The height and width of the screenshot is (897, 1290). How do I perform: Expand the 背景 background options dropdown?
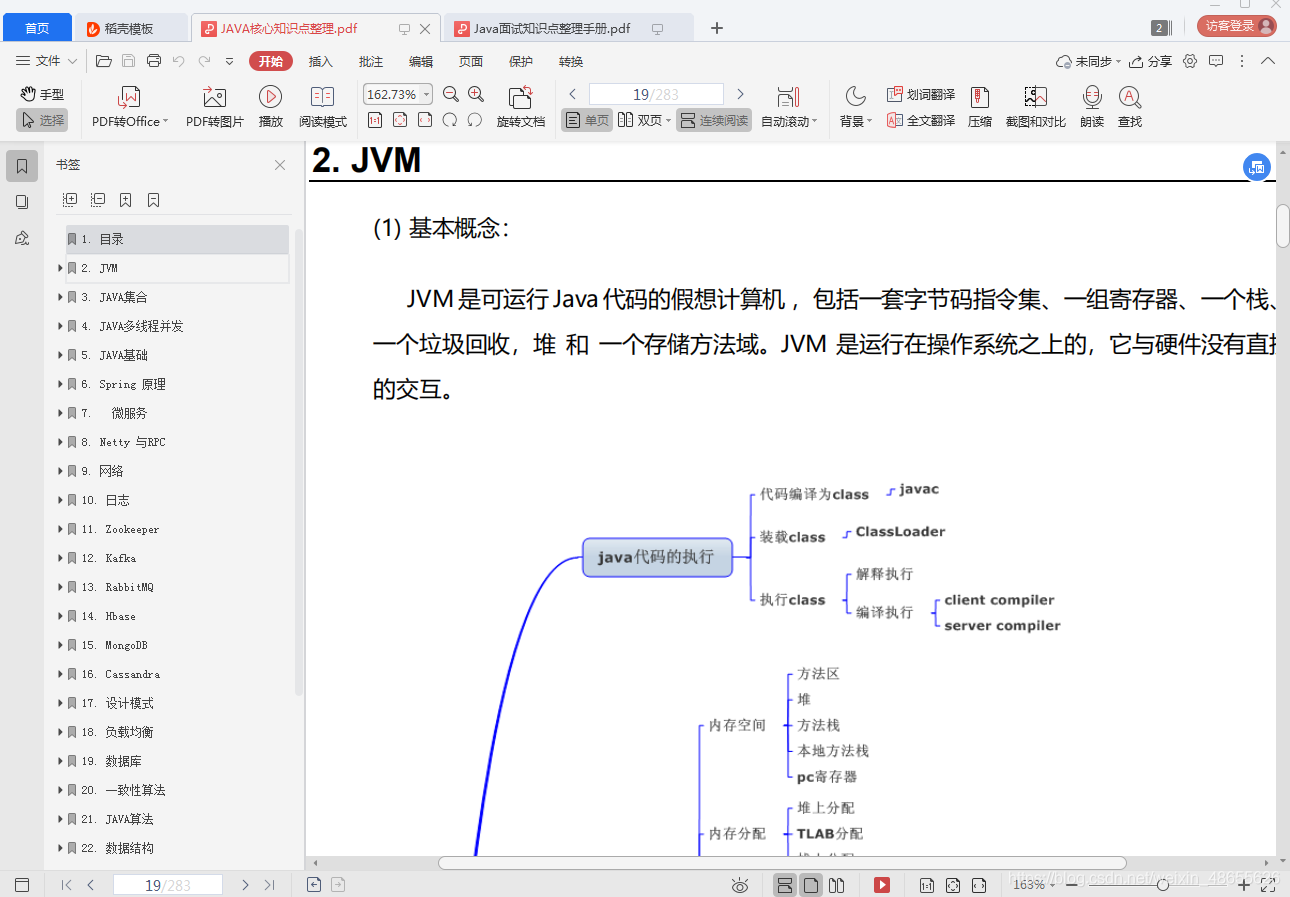tap(857, 105)
